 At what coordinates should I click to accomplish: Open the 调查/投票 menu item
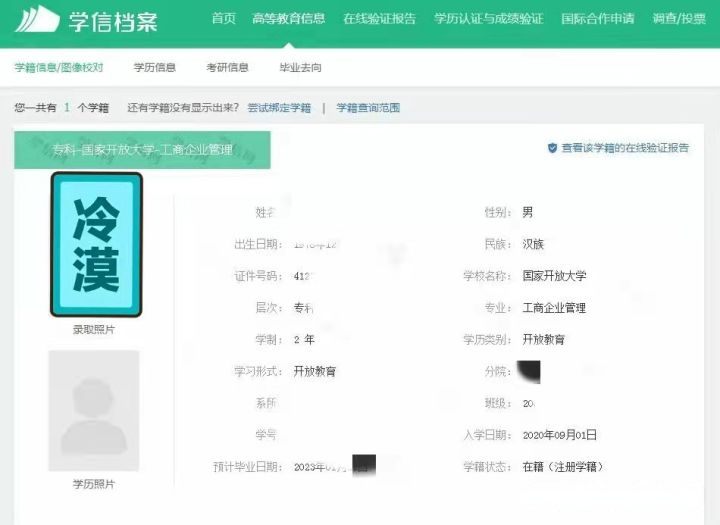pyautogui.click(x=679, y=18)
